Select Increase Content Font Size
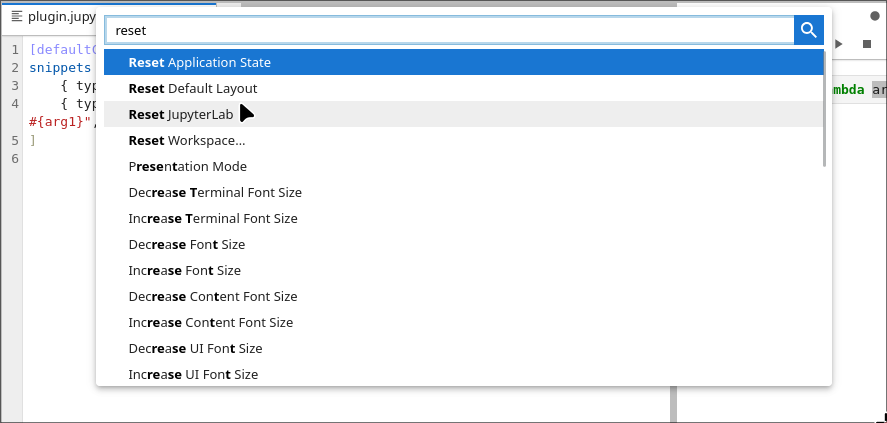 coord(463,322)
